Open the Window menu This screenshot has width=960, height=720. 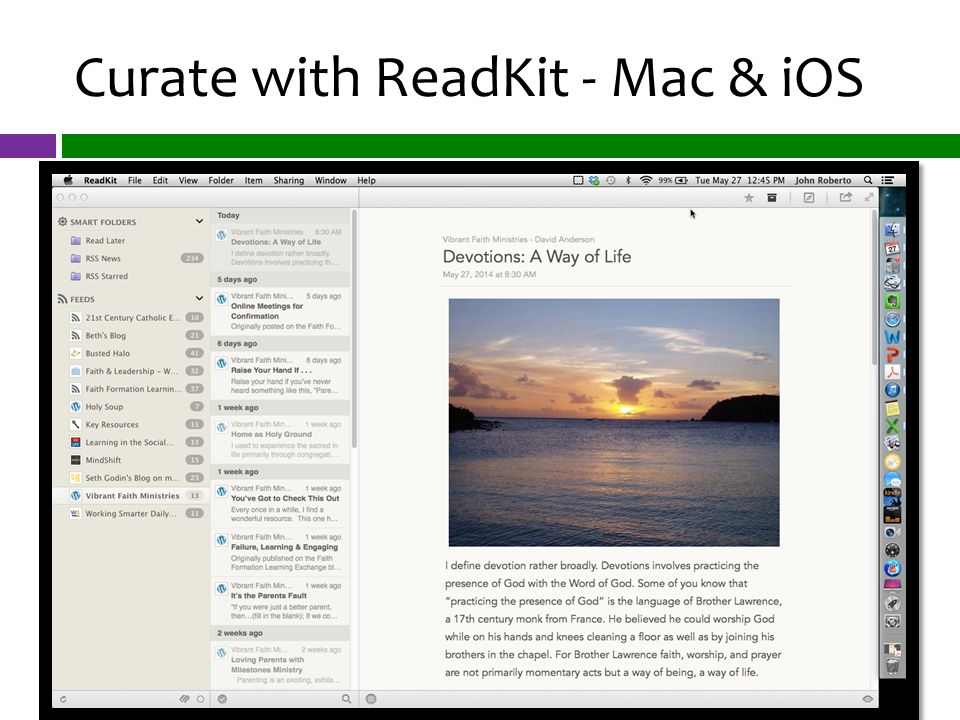coord(331,180)
